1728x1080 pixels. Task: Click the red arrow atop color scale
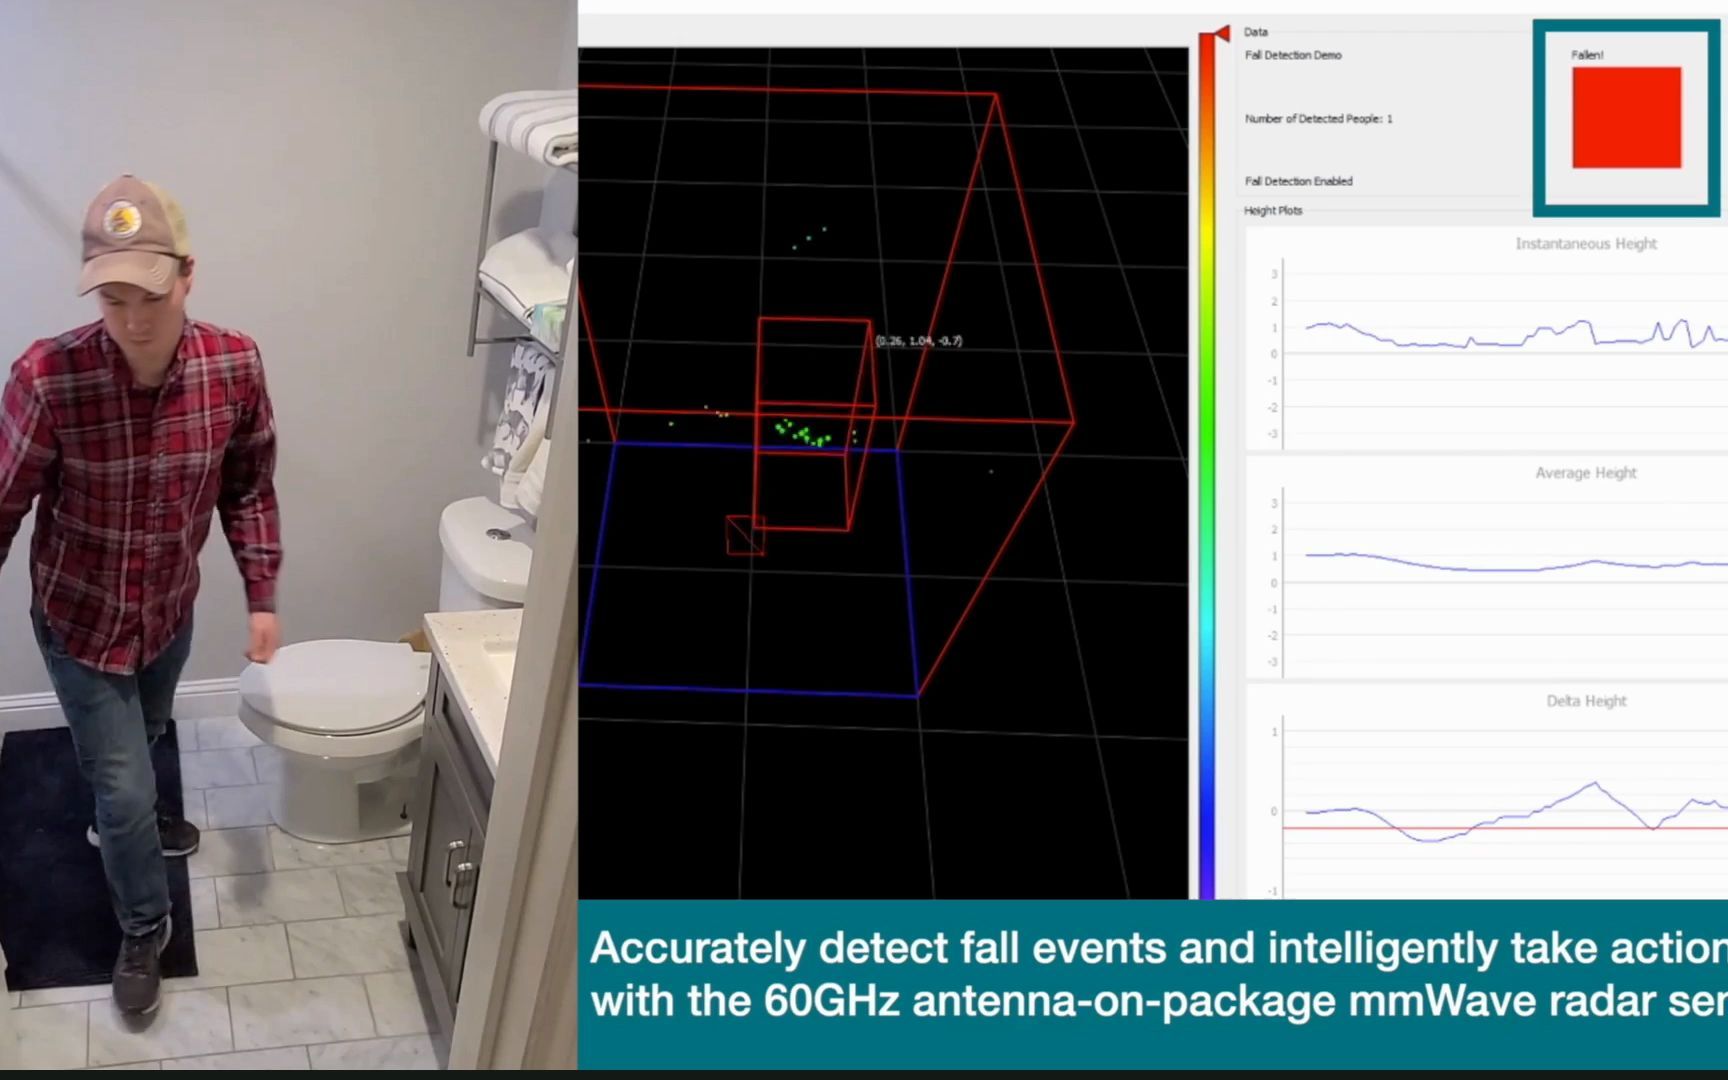1215,34
